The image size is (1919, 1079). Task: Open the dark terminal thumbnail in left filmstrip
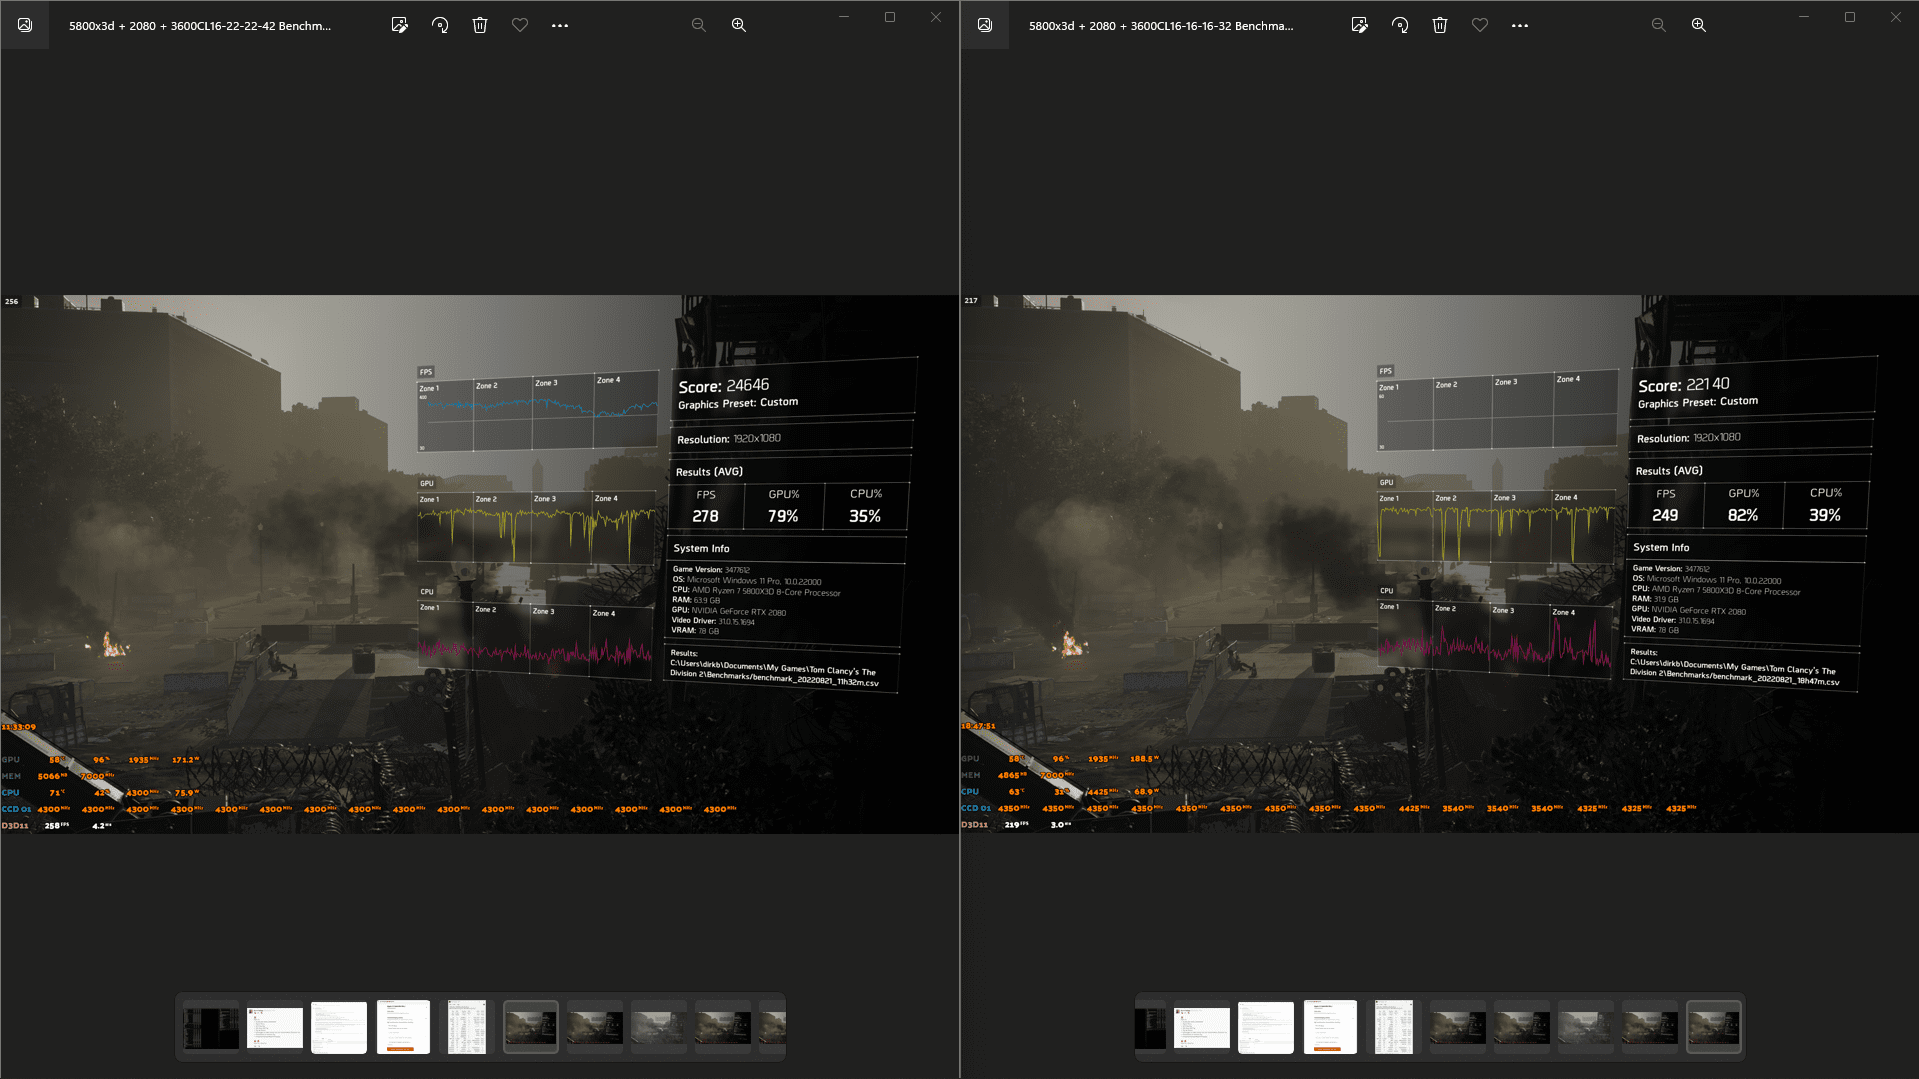coord(211,1027)
